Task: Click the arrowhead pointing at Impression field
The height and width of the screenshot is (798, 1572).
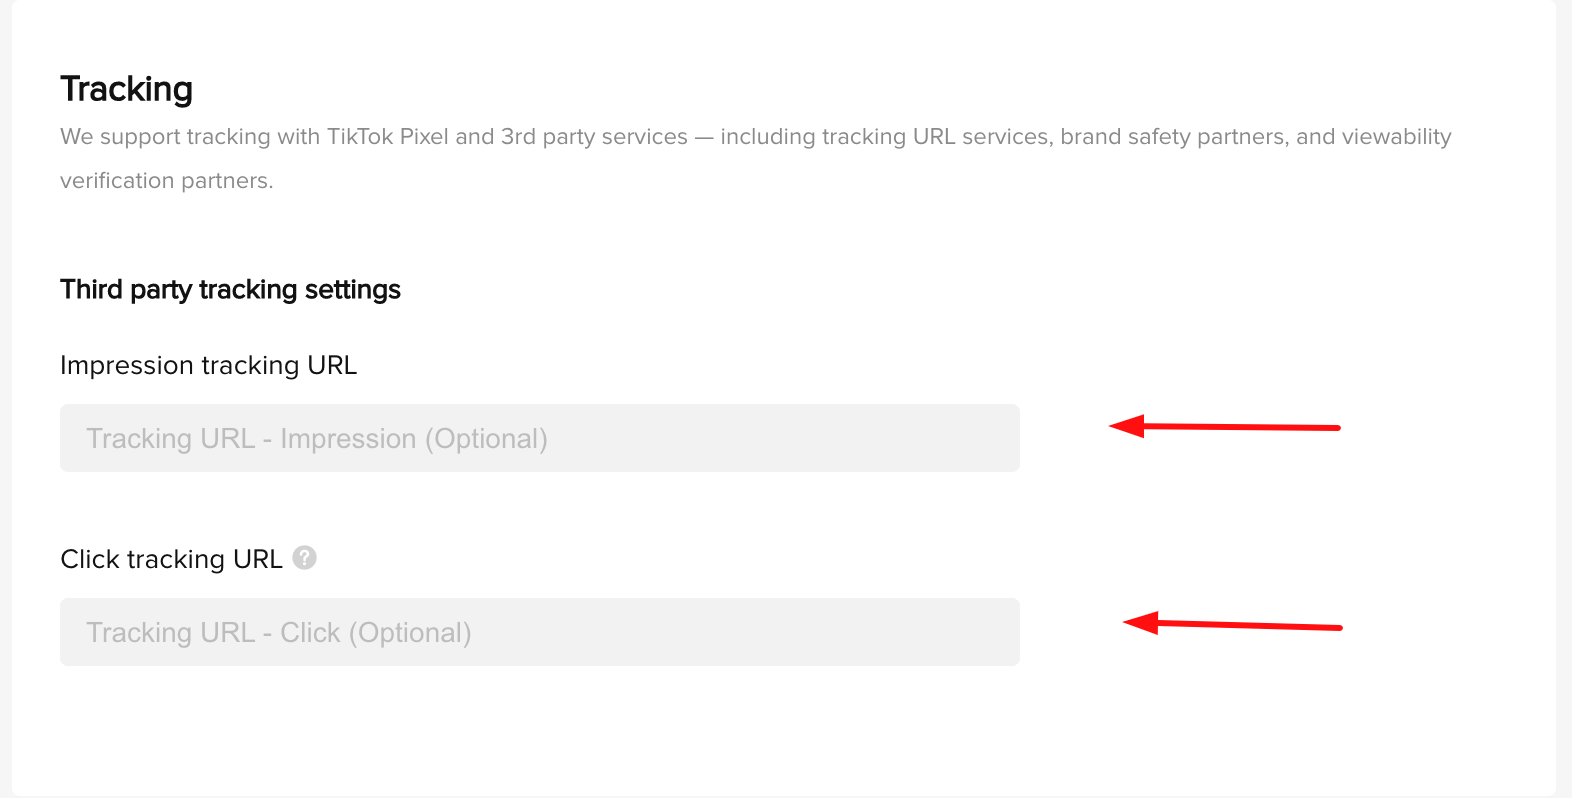Action: click(x=1126, y=426)
